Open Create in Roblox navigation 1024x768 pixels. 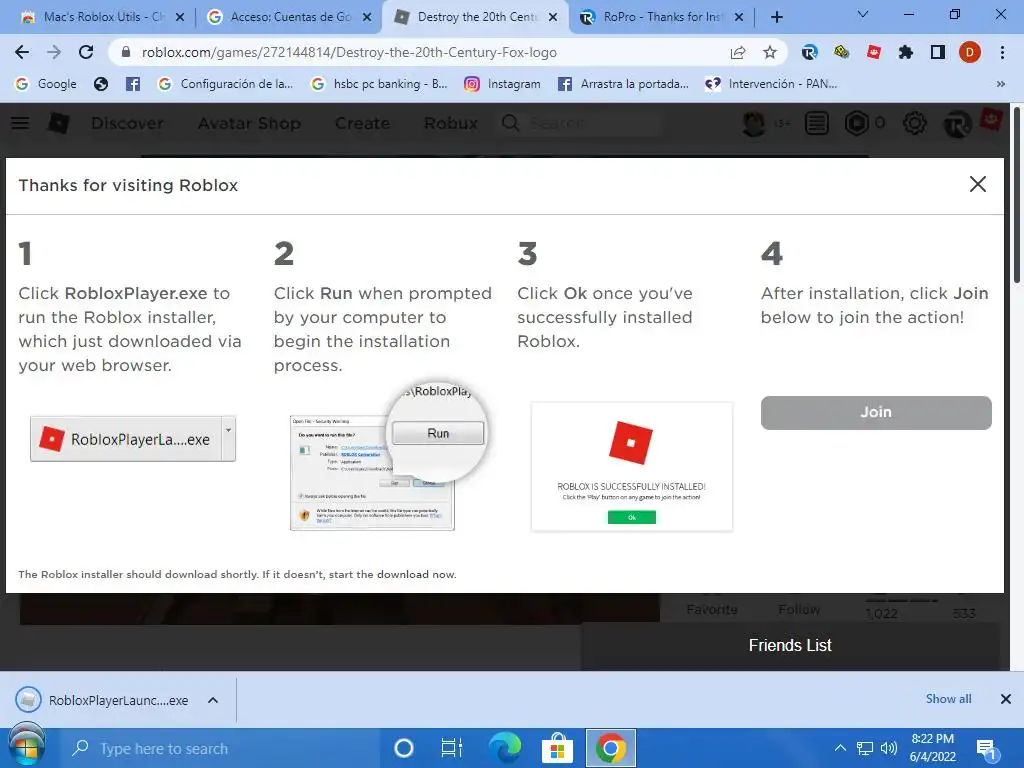362,123
